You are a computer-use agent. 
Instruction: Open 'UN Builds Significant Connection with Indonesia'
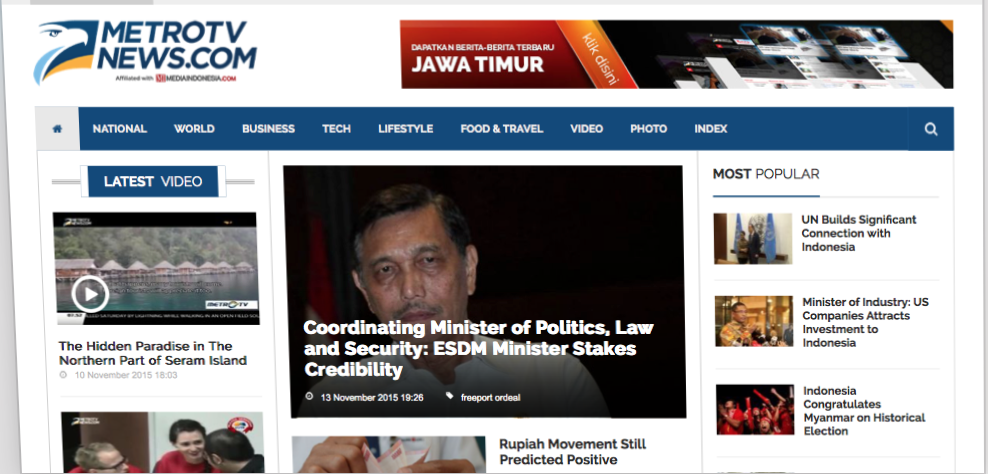(x=859, y=233)
